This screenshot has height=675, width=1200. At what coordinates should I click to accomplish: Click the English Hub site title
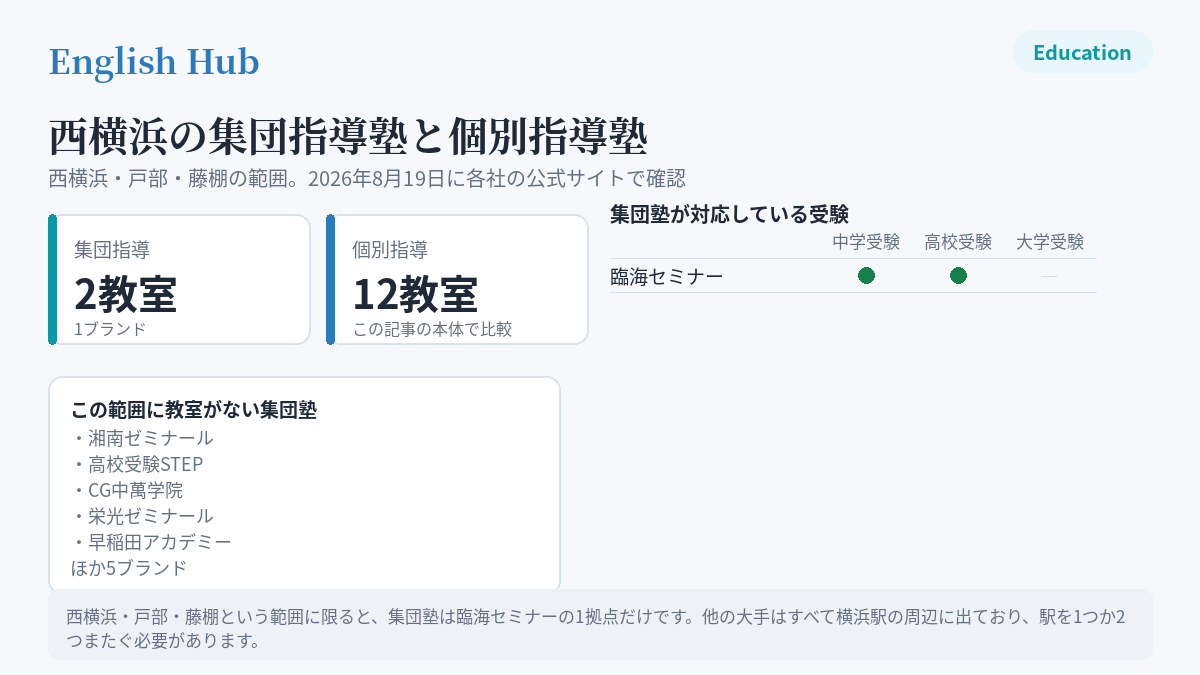point(154,62)
